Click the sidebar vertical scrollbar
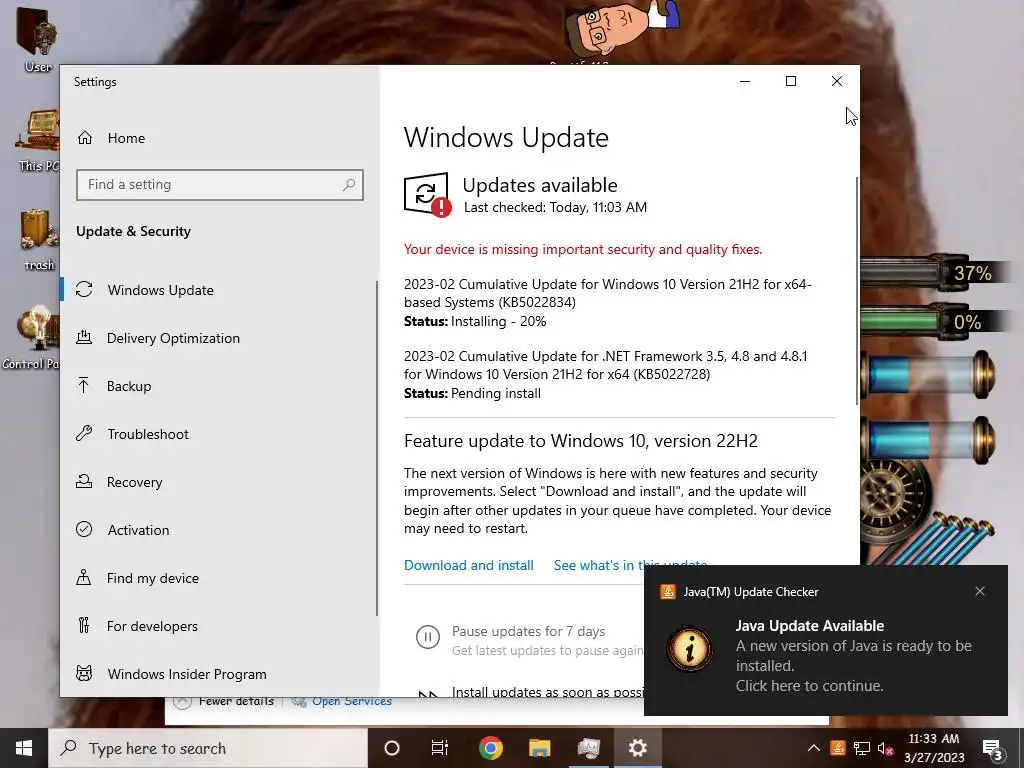This screenshot has height=768, width=1024. pos(377,448)
